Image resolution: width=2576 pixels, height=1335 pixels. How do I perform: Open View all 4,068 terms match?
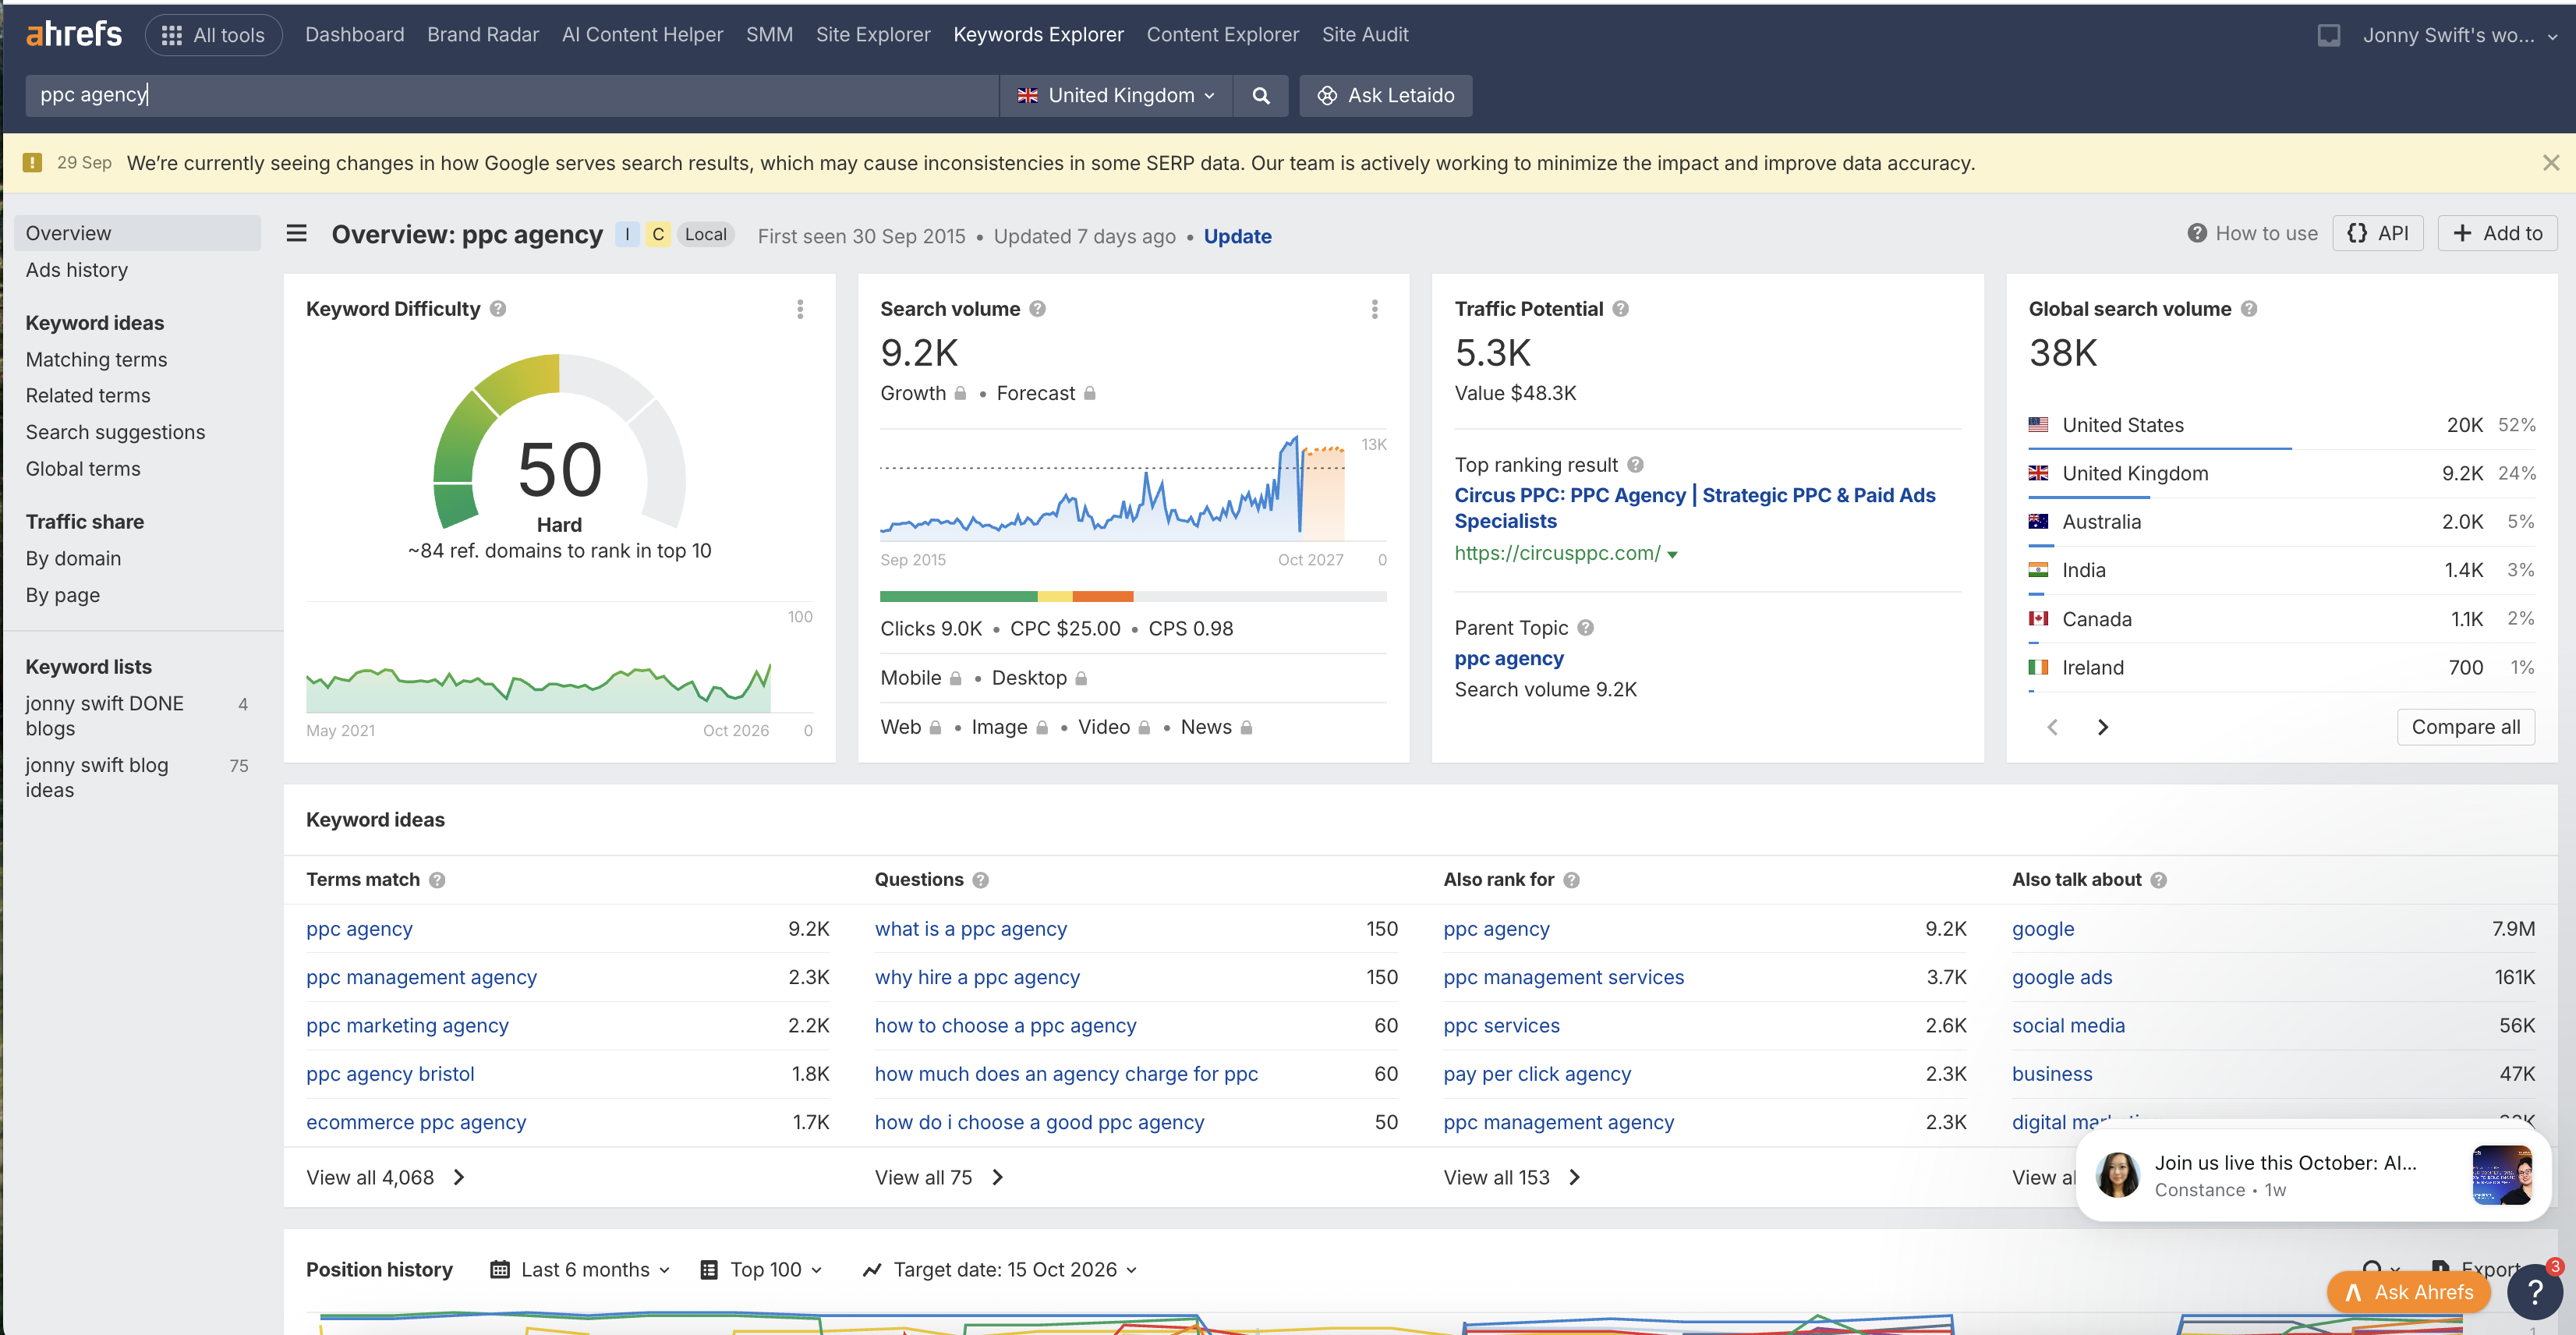[385, 1178]
